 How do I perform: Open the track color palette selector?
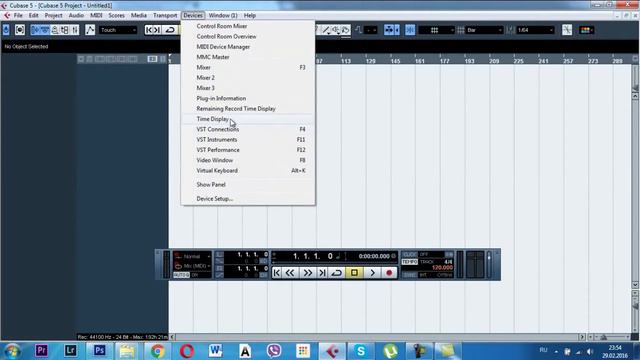(x=587, y=30)
